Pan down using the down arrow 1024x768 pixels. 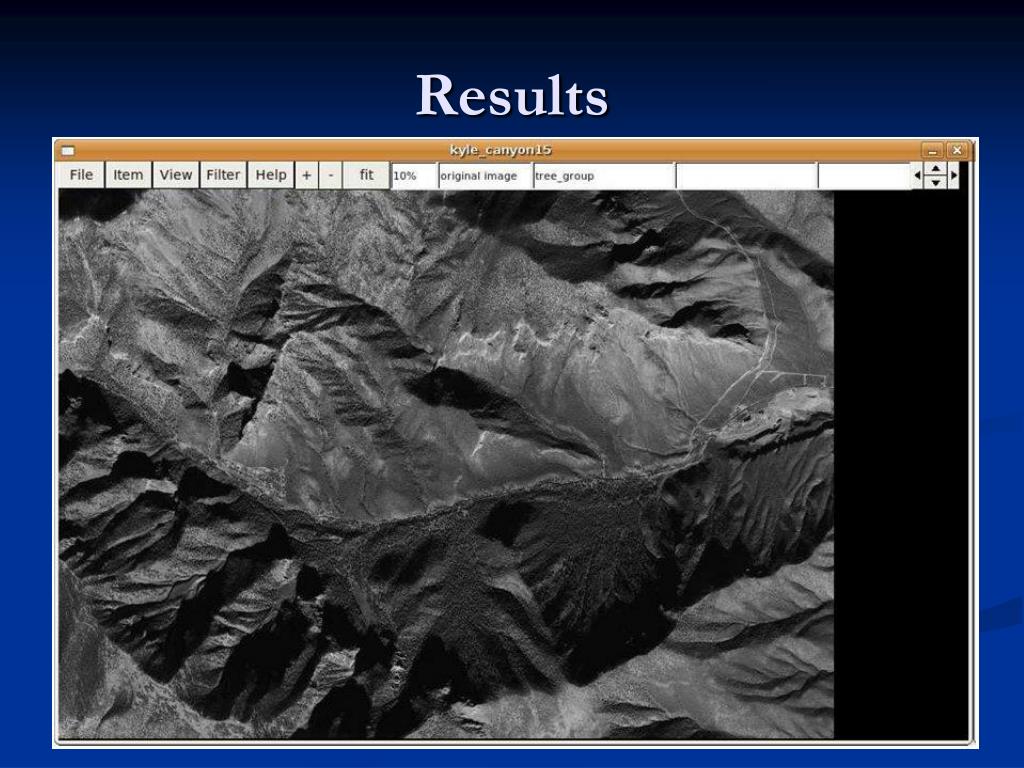click(x=936, y=182)
